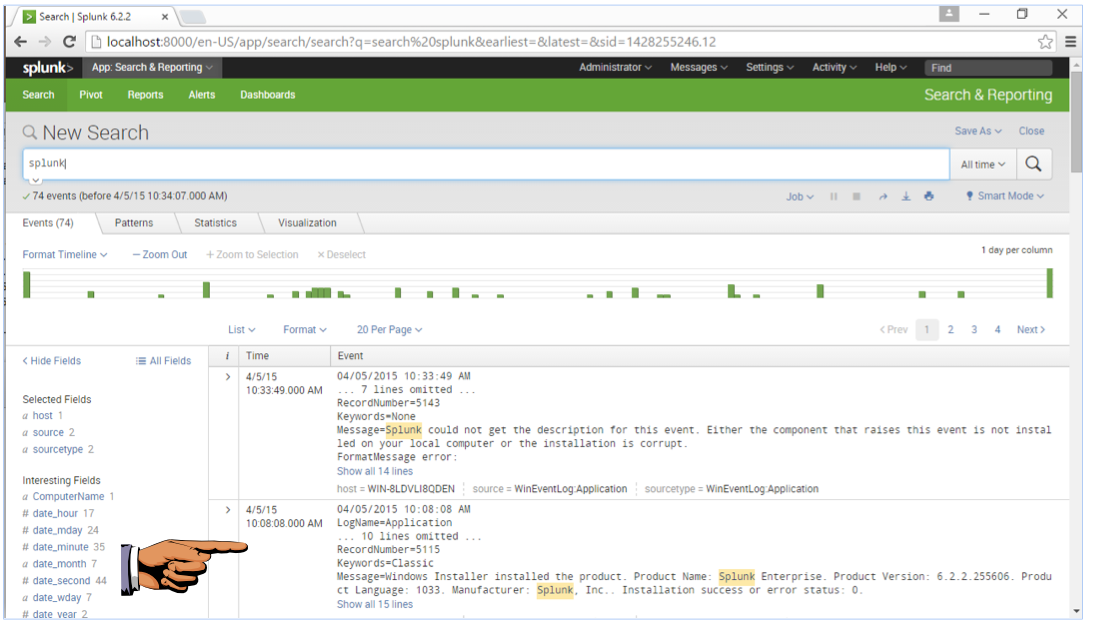Screen dimensions: 1094x626
Task: Open the Chrome menu icon
Action: (x=1071, y=42)
